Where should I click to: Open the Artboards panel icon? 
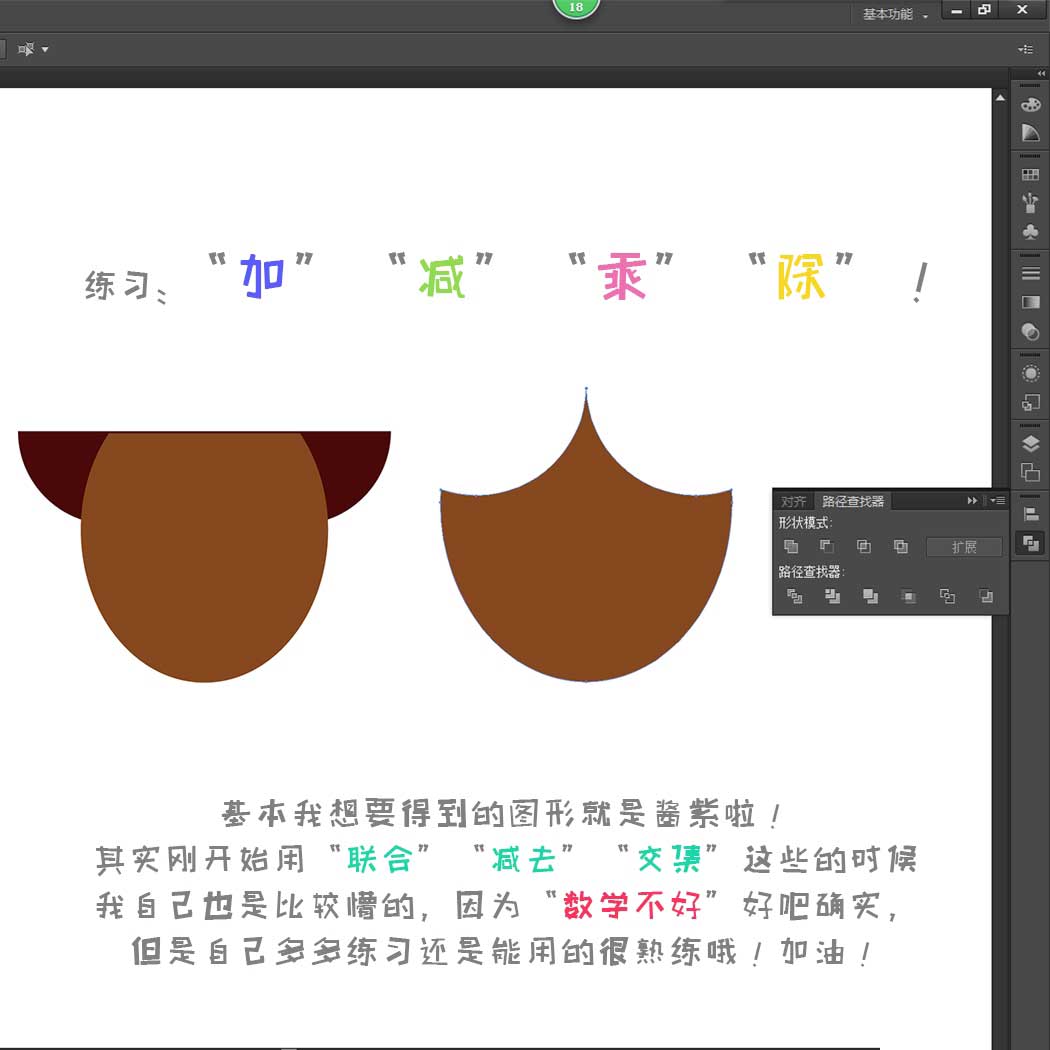click(1031, 472)
